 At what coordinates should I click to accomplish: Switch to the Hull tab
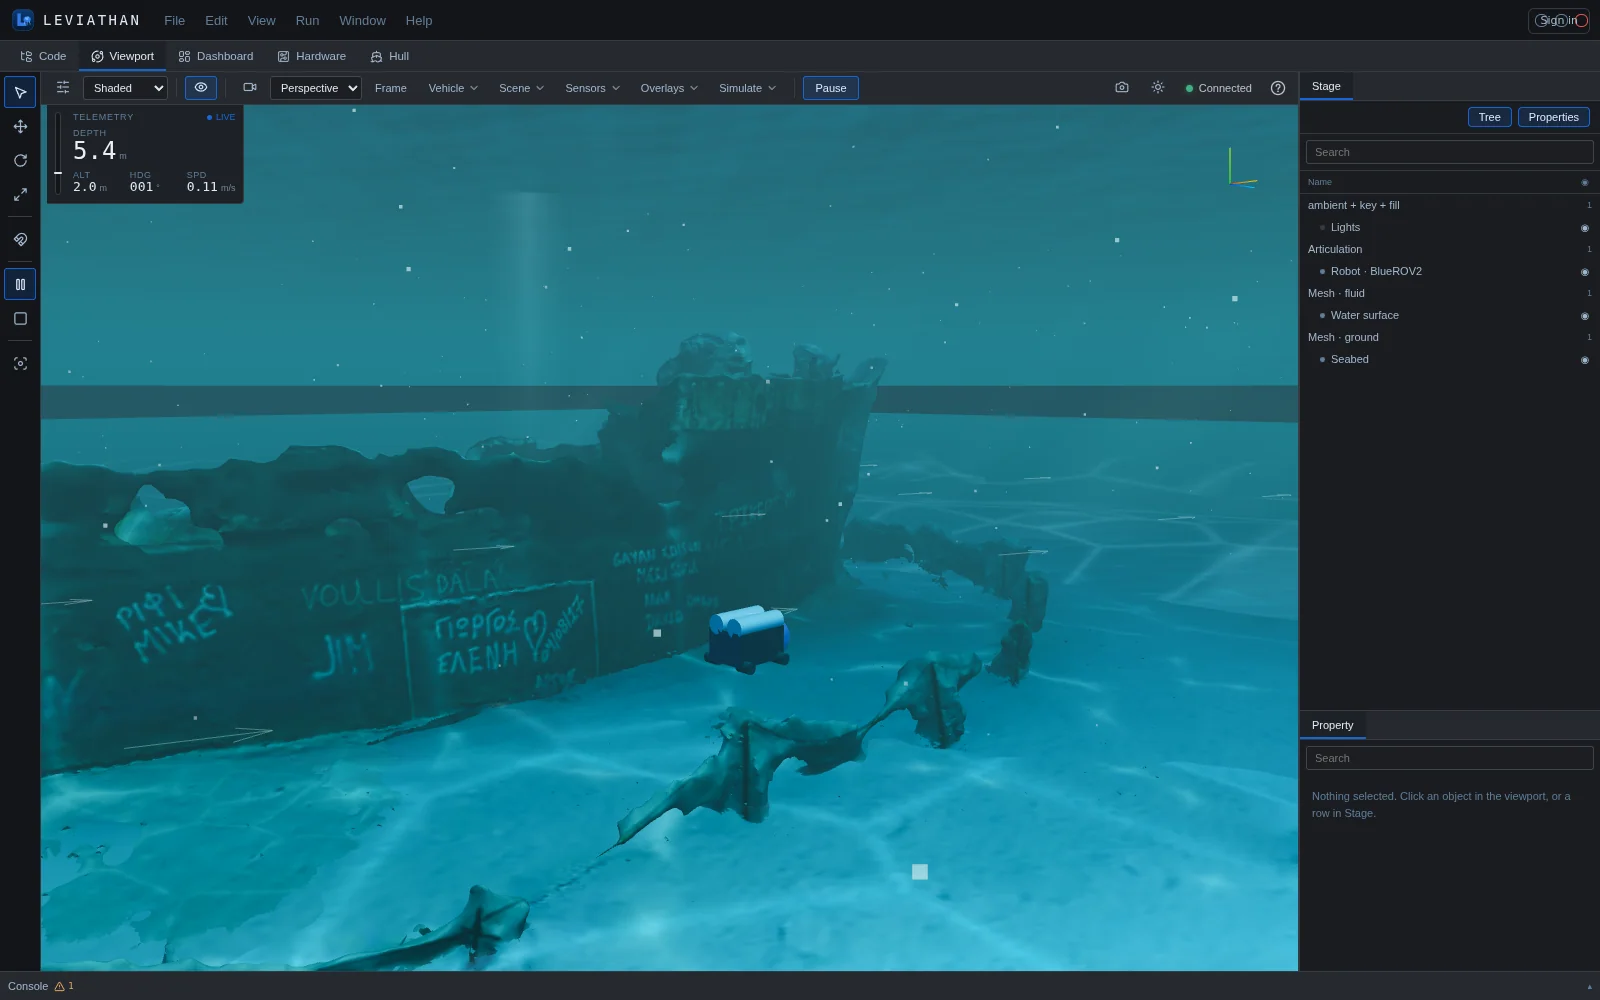[390, 56]
